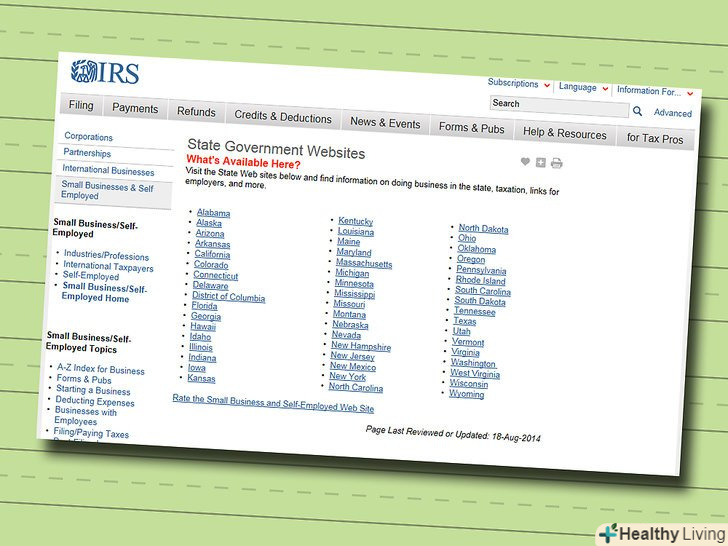The image size is (728, 546).
Task: Select the Payments tab
Action: pyautogui.click(x=135, y=109)
